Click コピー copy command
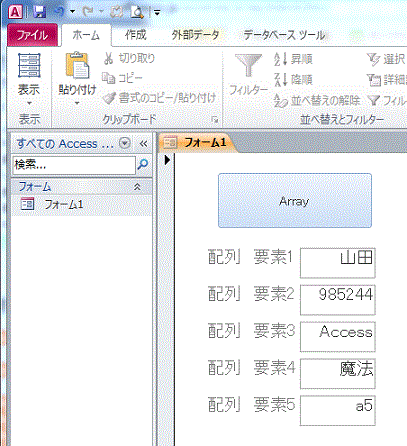This screenshot has width=407, height=446. (122, 78)
